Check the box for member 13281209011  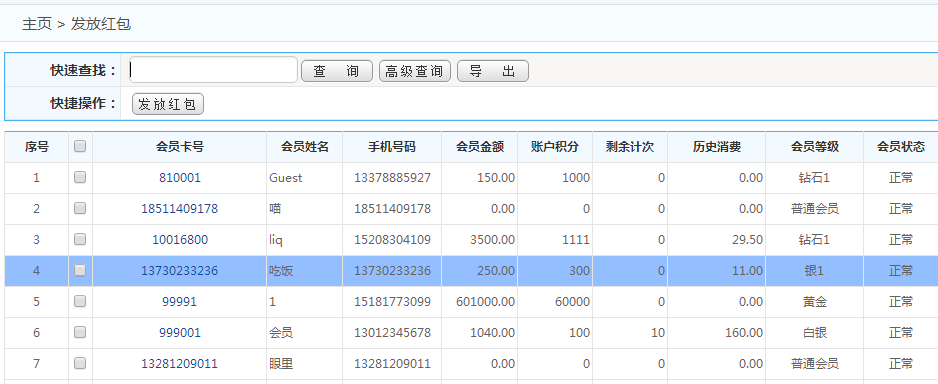click(x=80, y=363)
